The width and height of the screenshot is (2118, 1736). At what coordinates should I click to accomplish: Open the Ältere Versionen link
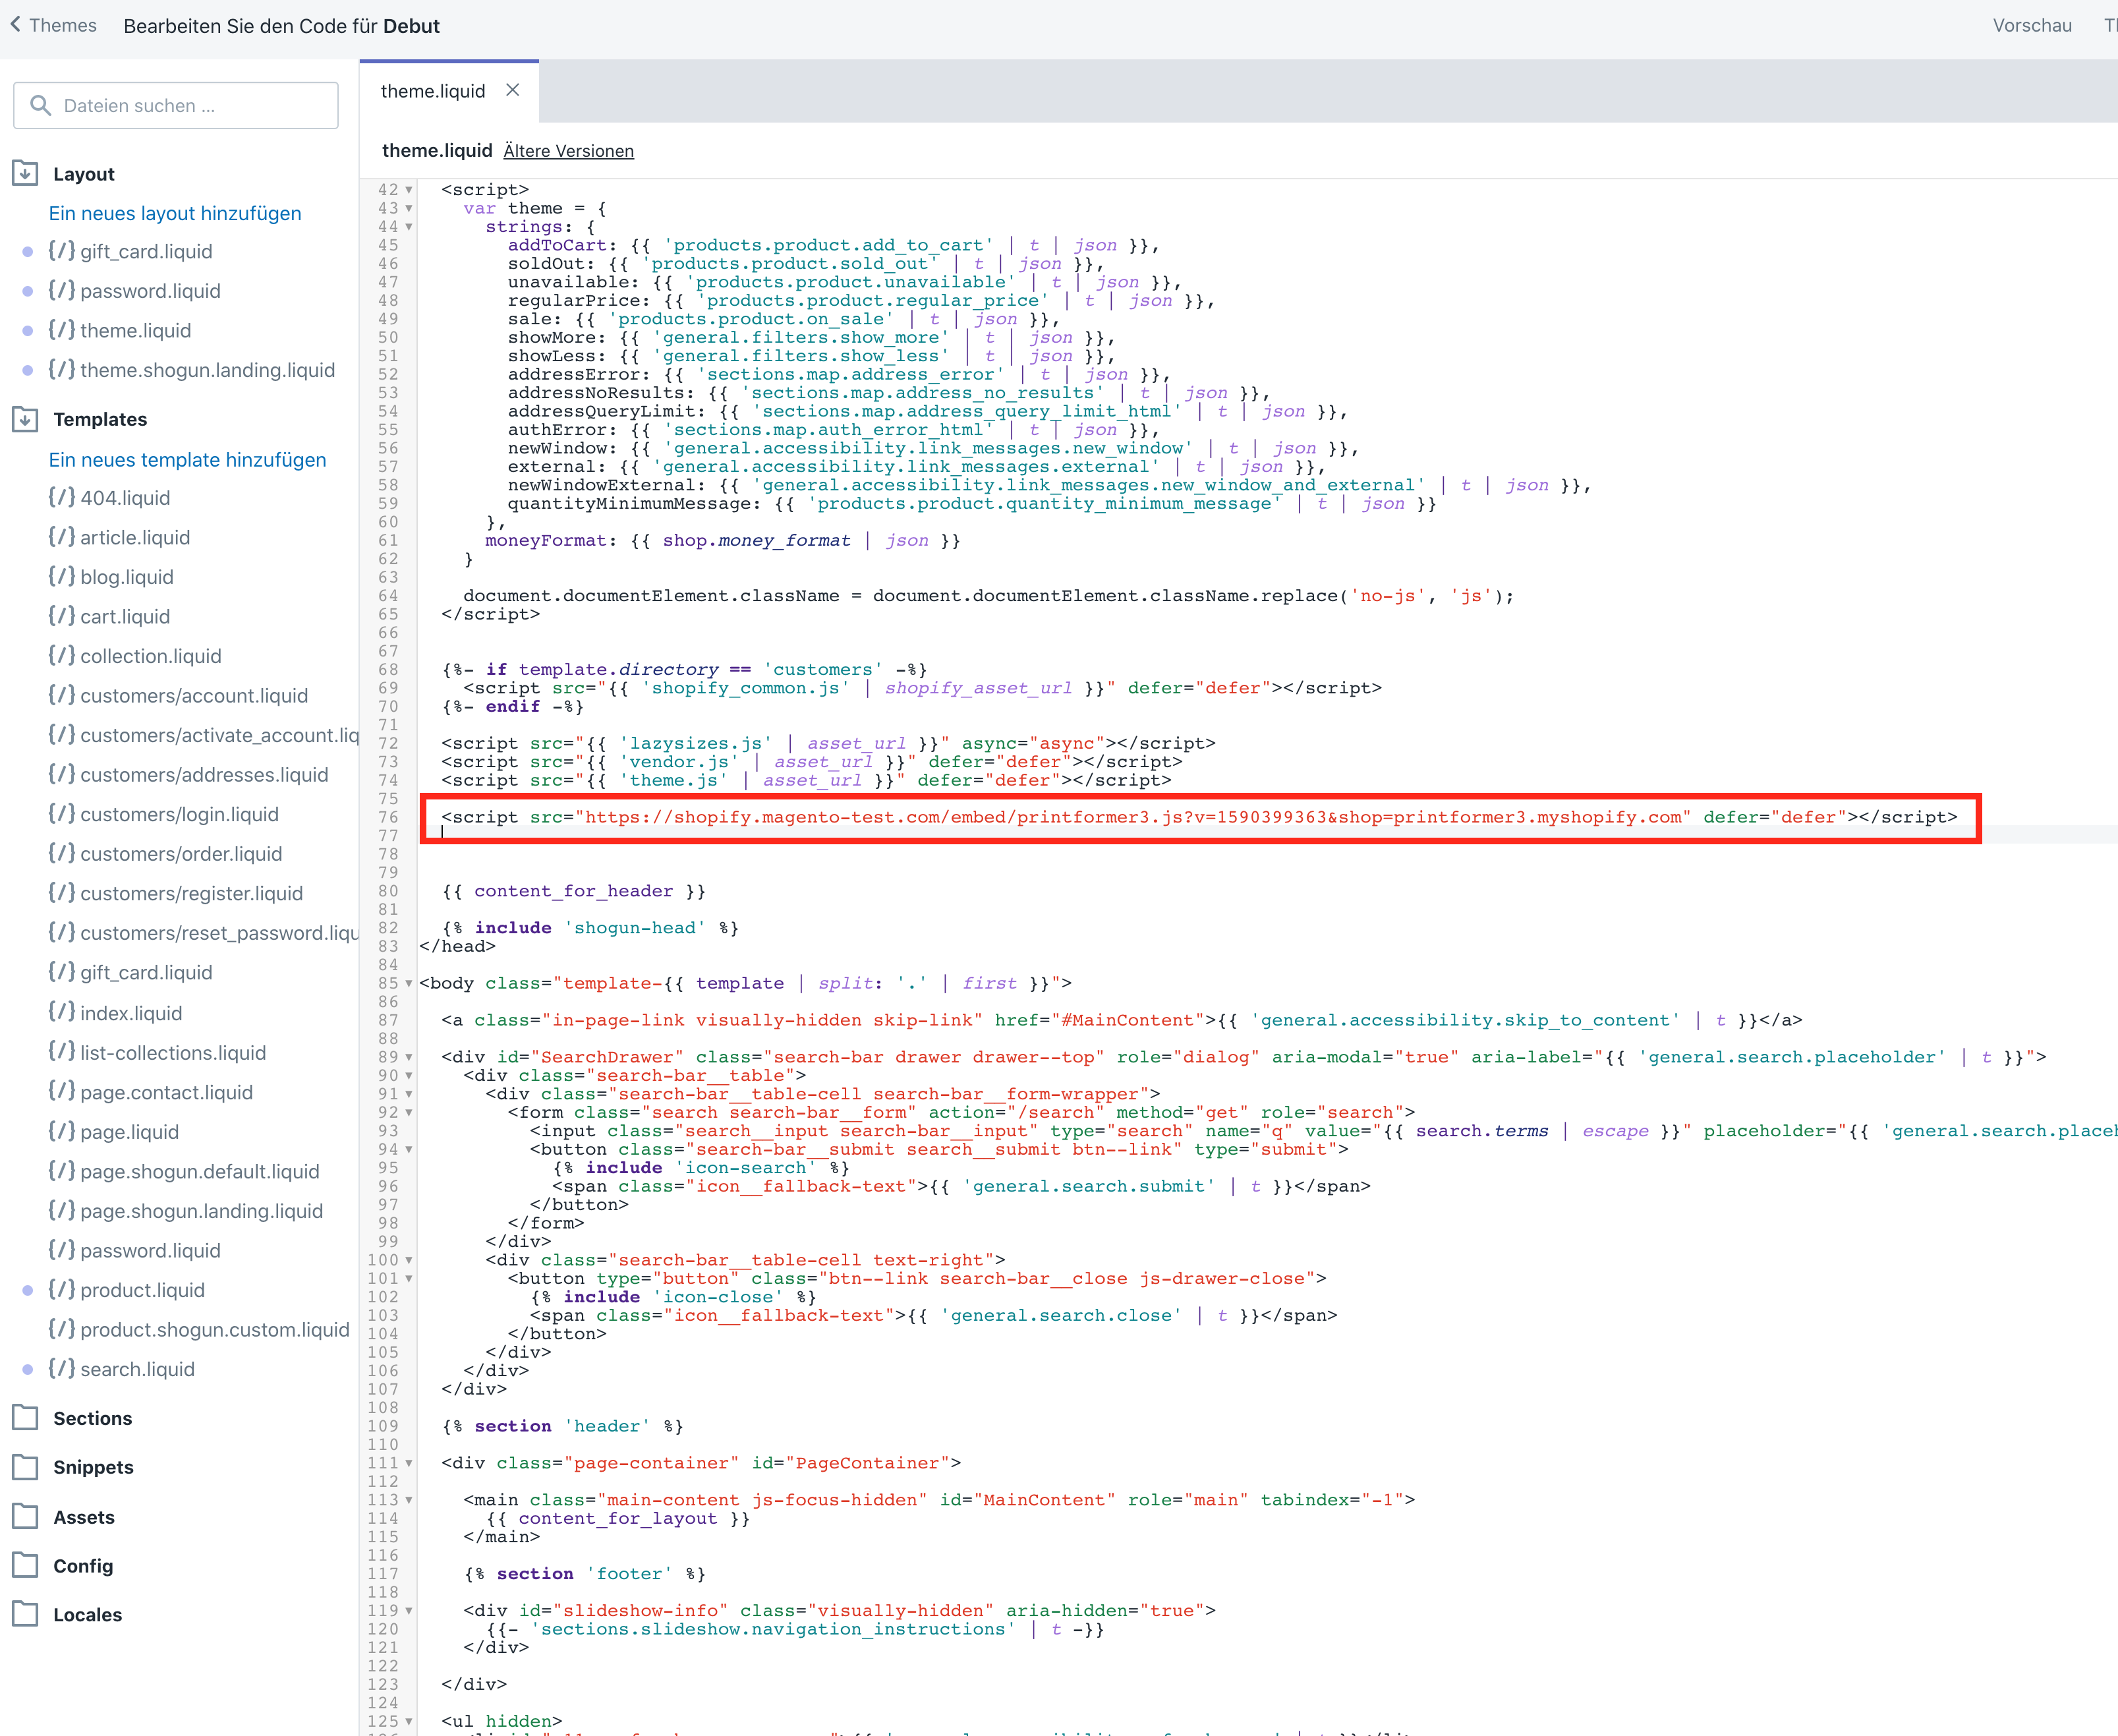(x=568, y=151)
